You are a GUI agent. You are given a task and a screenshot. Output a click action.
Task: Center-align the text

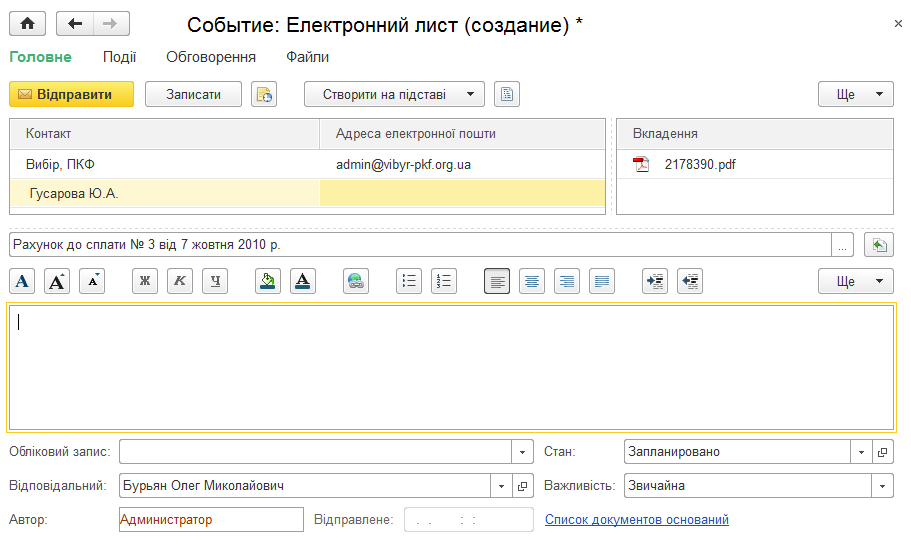[x=532, y=281]
